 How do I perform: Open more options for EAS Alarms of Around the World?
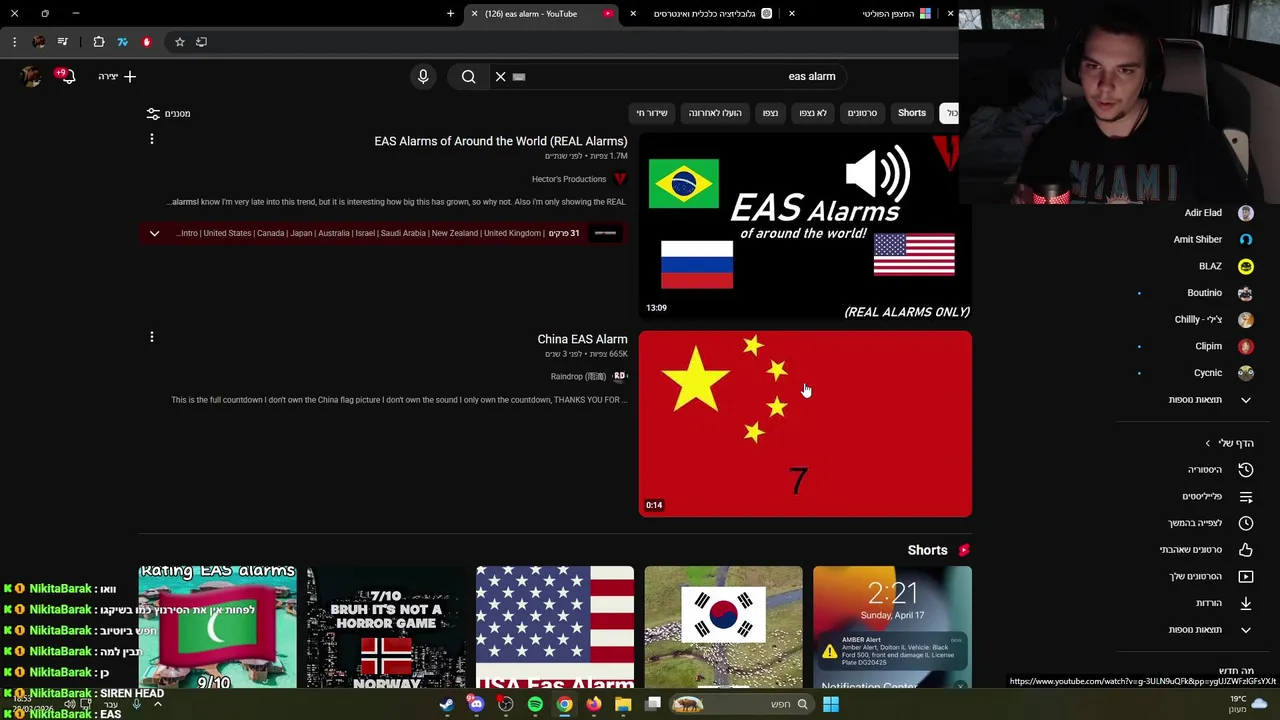[x=152, y=139]
